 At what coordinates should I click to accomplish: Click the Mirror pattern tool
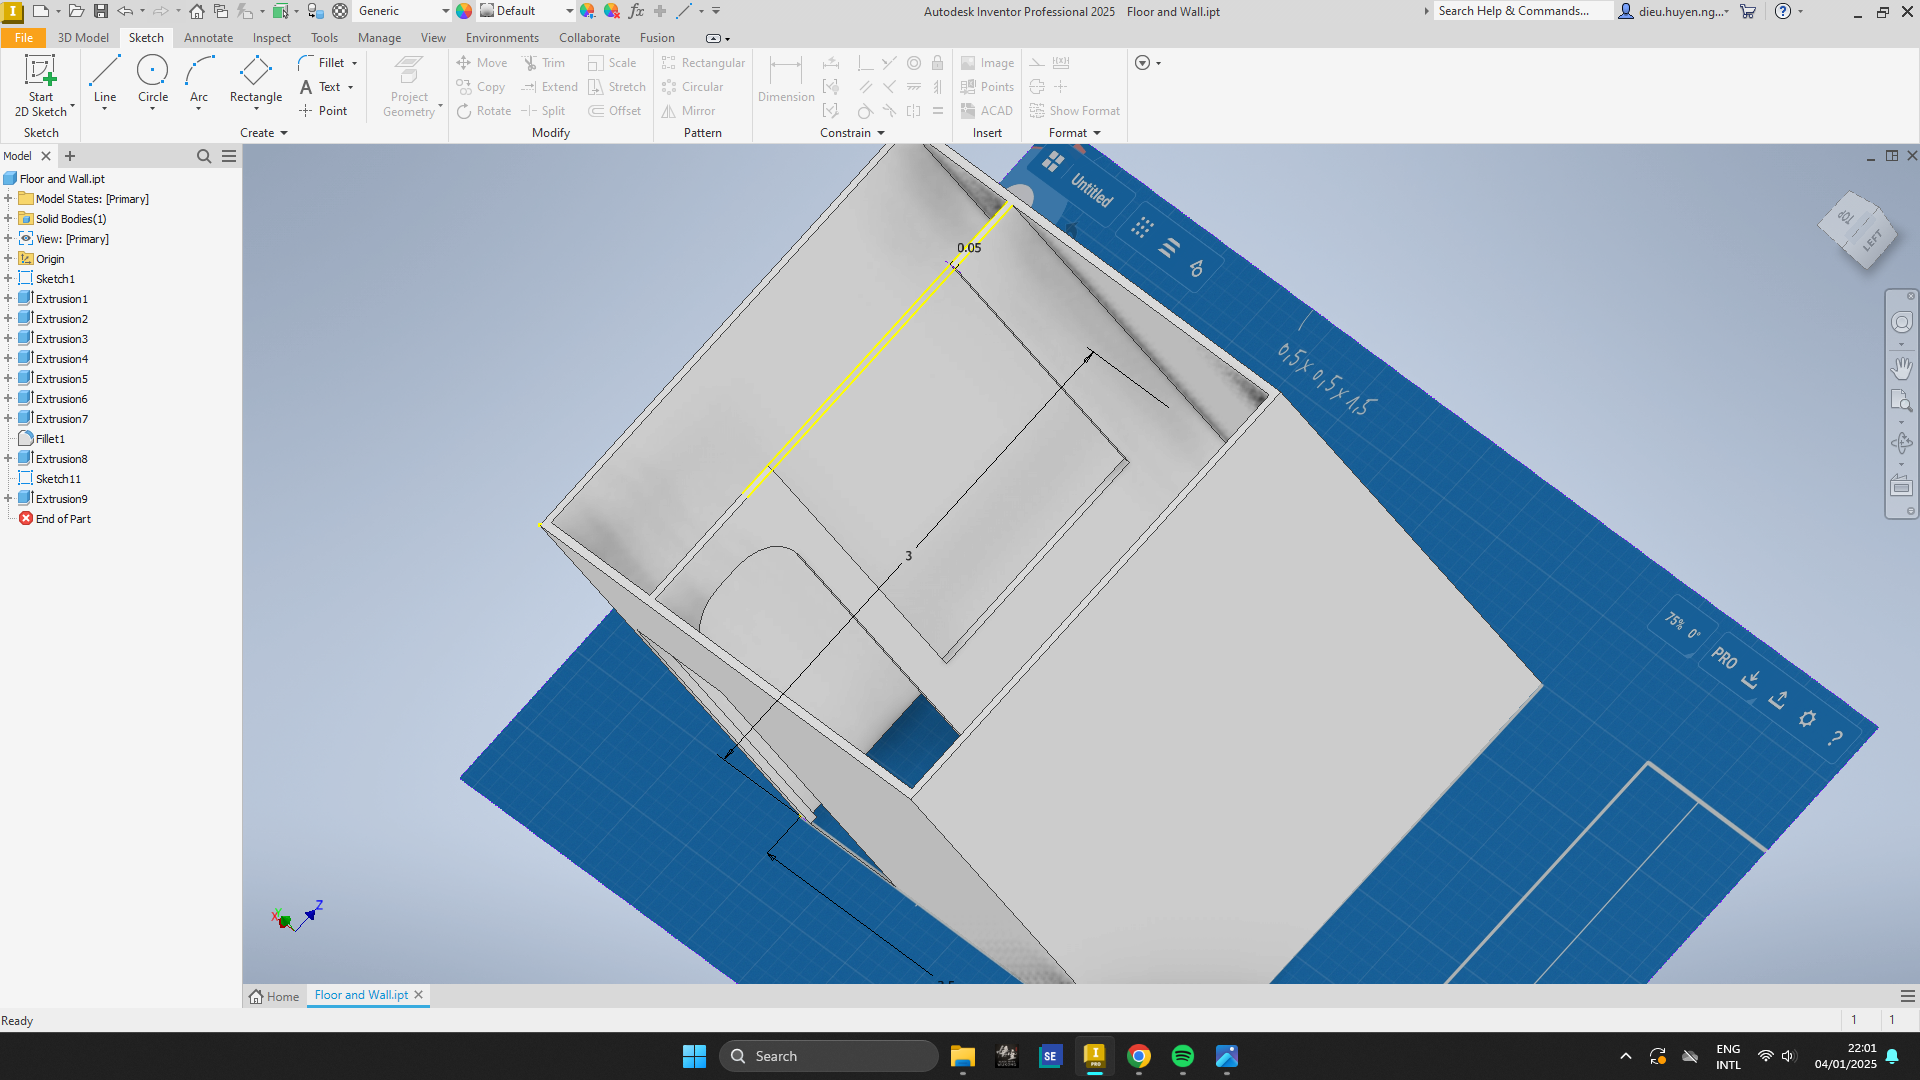(x=688, y=111)
